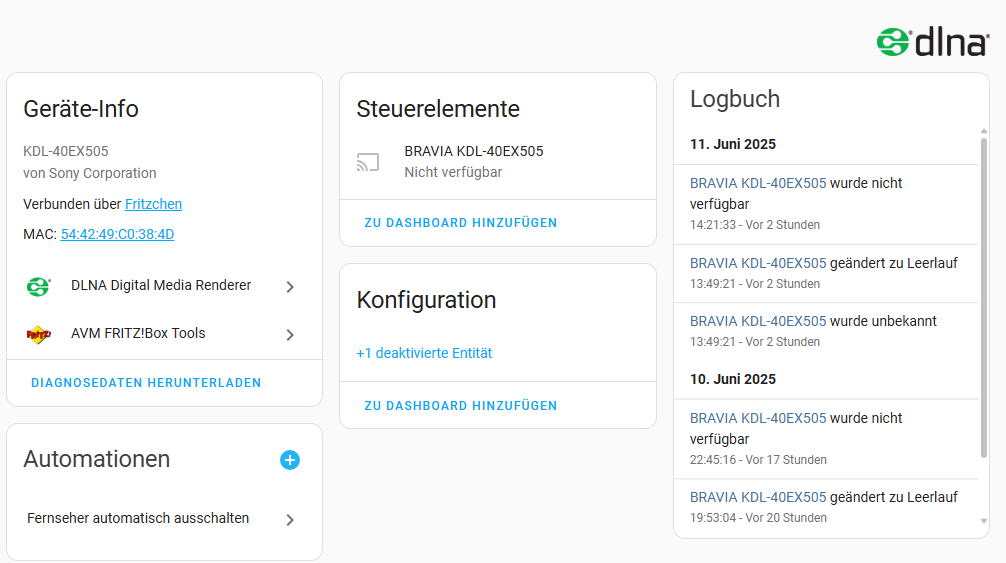The width and height of the screenshot is (1006, 563).
Task: Click the DLNA Digital Media Renderer icon
Action: pyautogui.click(x=38, y=286)
